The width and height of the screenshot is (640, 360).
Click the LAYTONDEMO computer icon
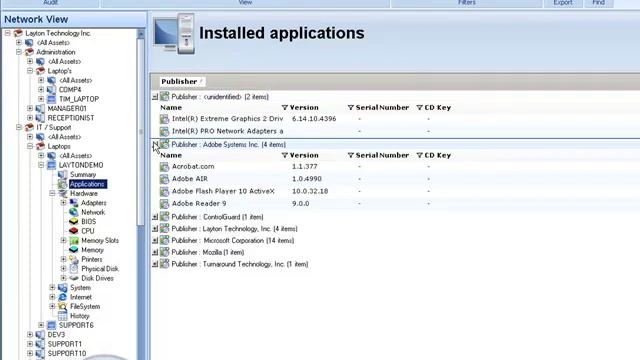point(51,165)
